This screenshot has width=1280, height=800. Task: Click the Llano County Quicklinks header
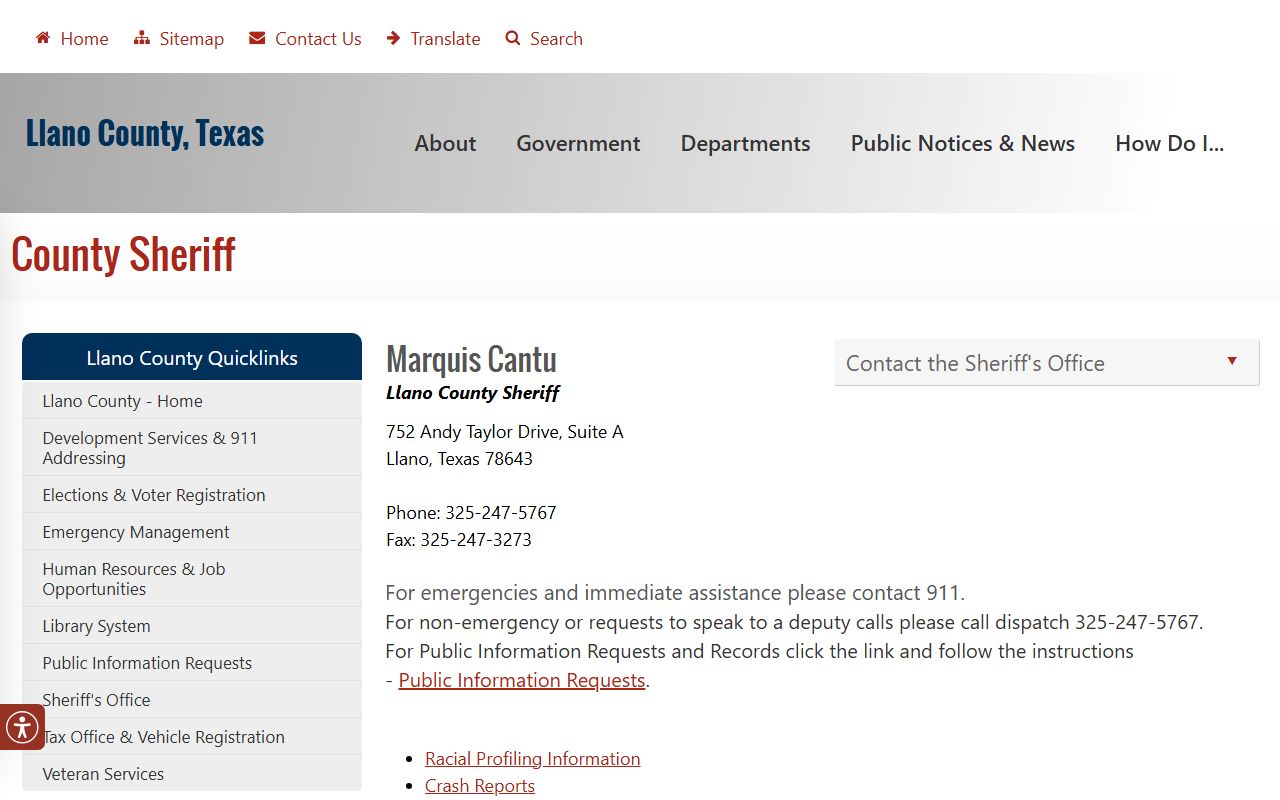click(192, 358)
